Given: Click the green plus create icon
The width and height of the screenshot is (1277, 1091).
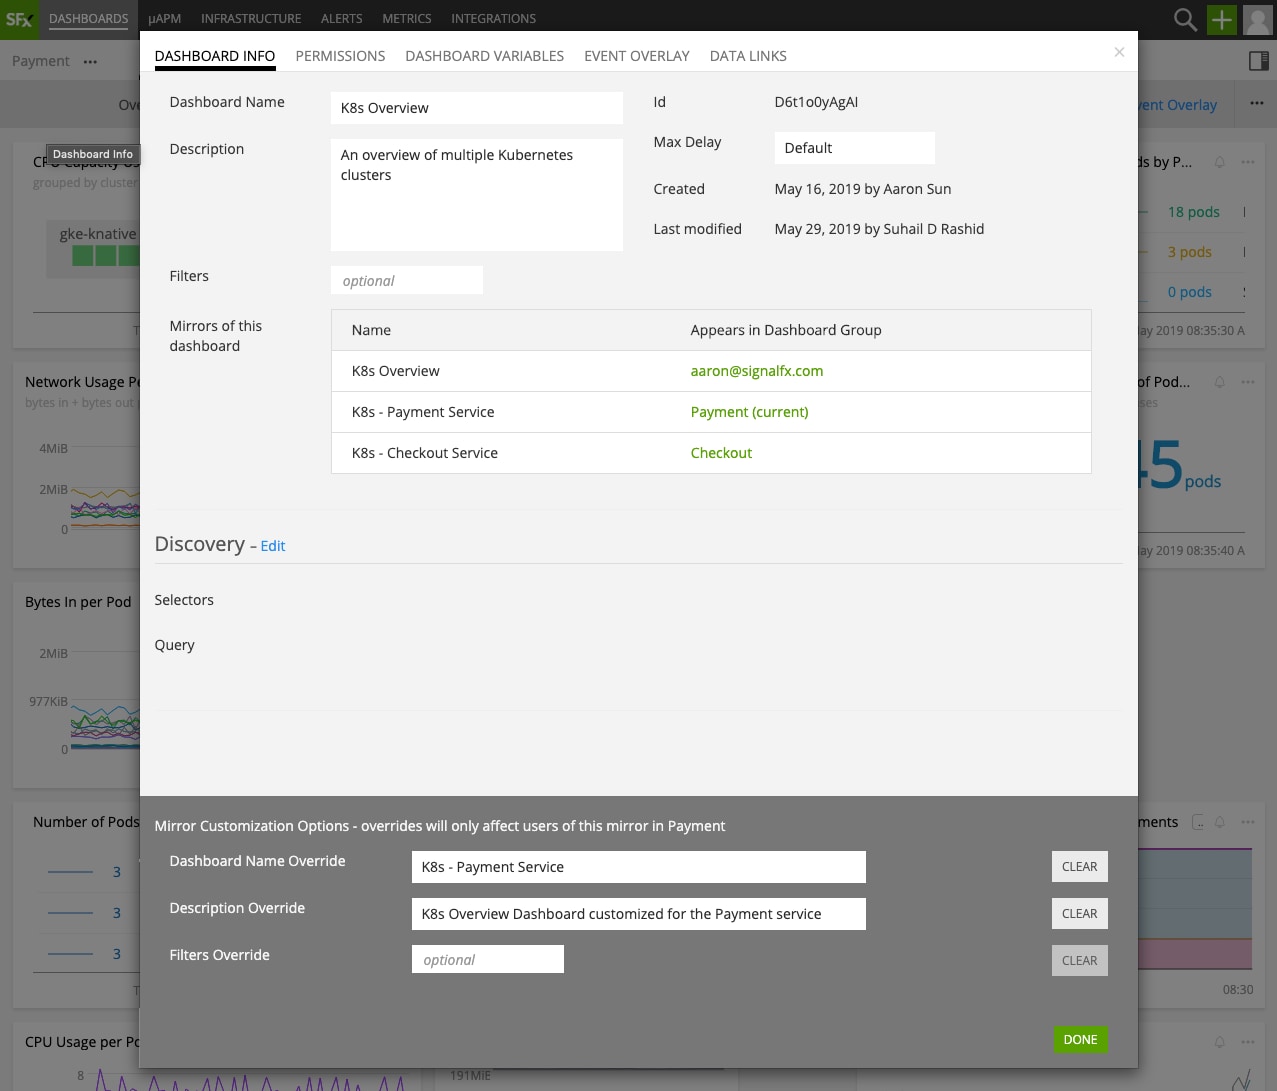Looking at the screenshot, I should point(1222,19).
